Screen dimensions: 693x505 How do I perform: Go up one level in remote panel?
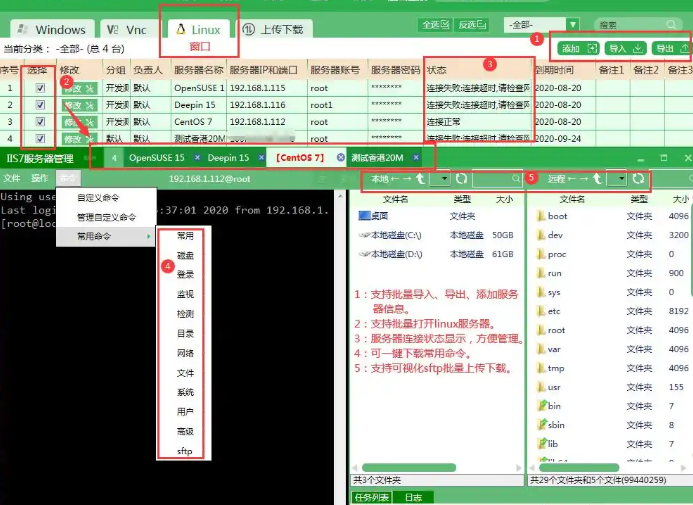597,178
